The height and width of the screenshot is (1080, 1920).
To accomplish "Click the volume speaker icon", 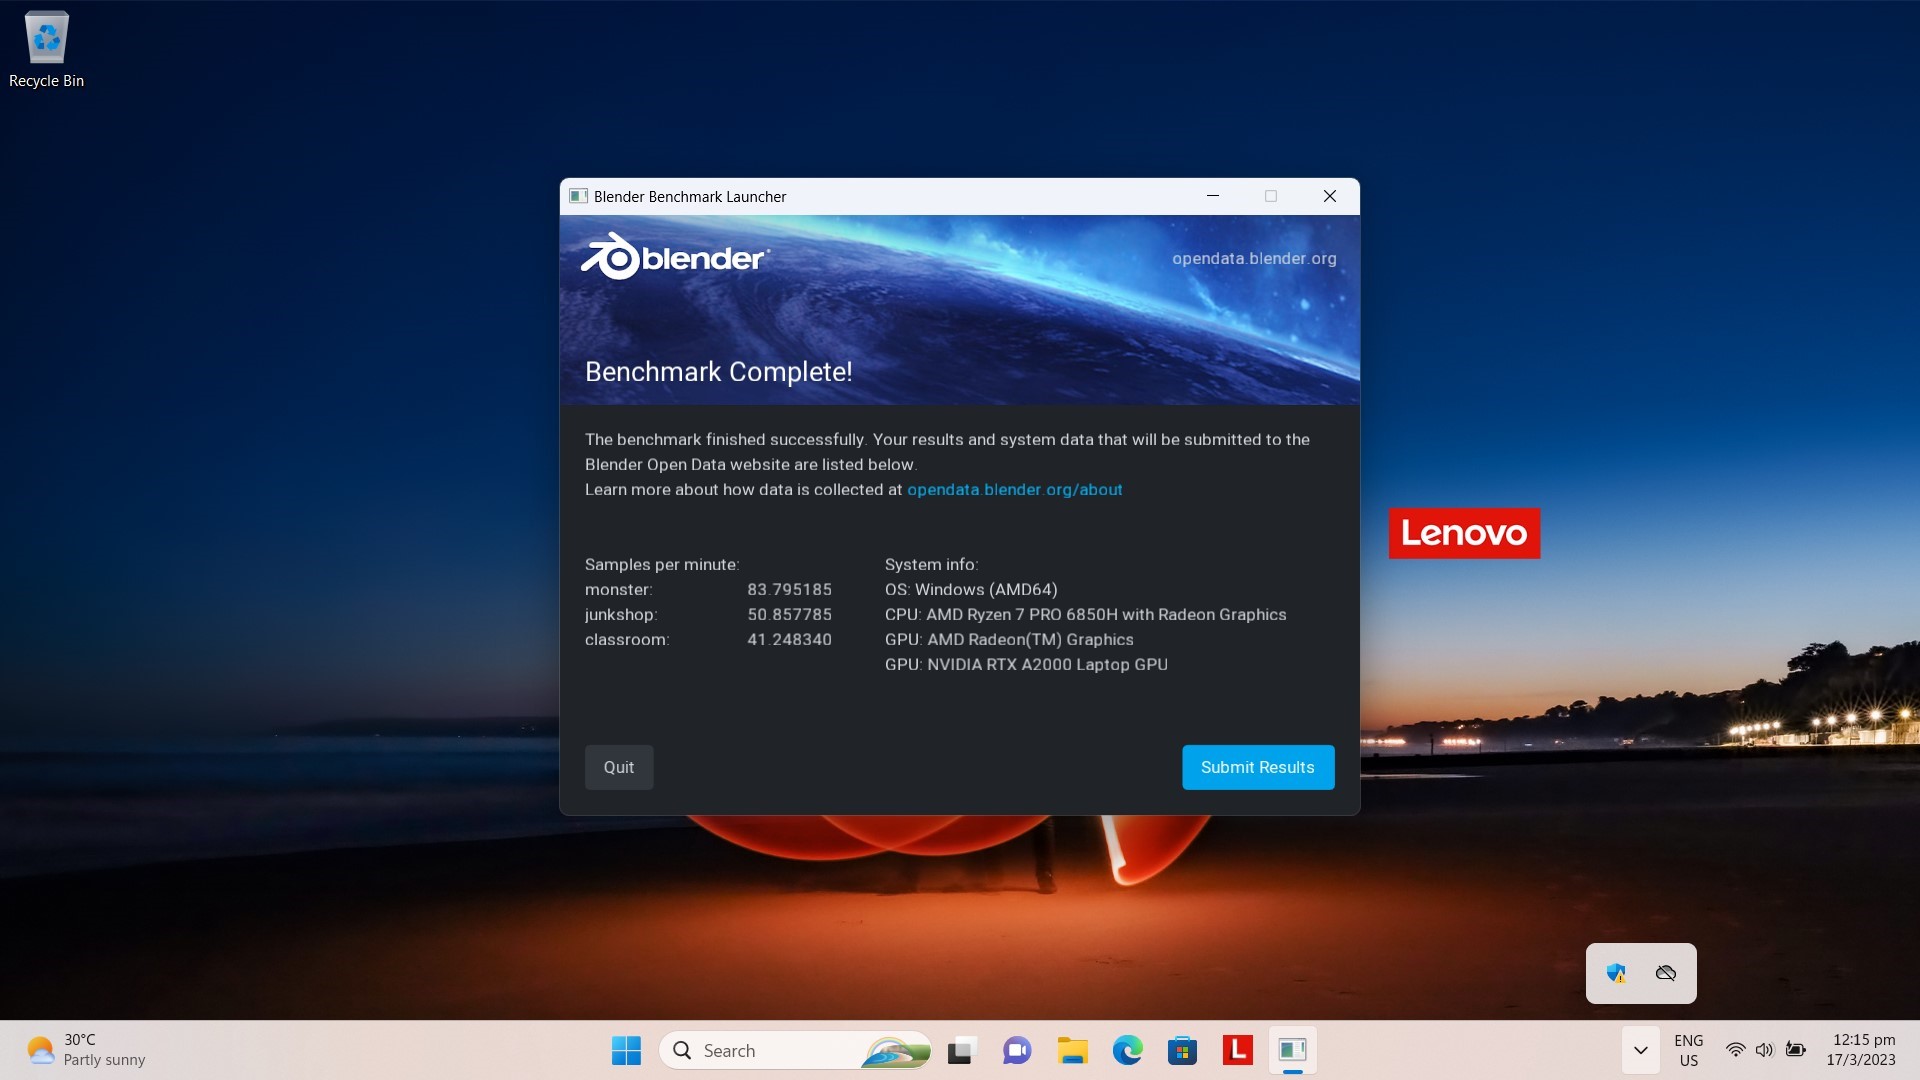I will 1766,1050.
